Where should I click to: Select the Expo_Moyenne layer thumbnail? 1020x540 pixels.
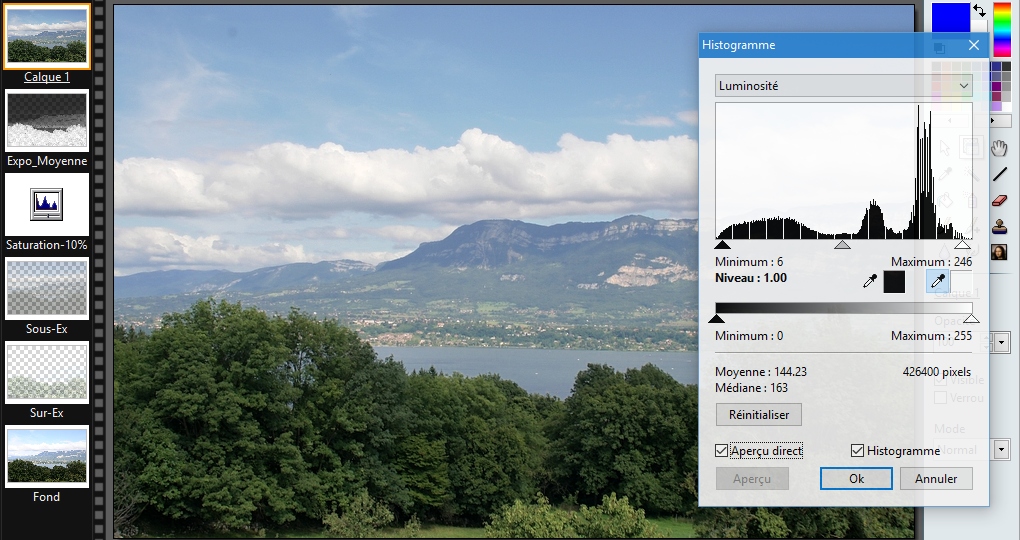tap(47, 120)
